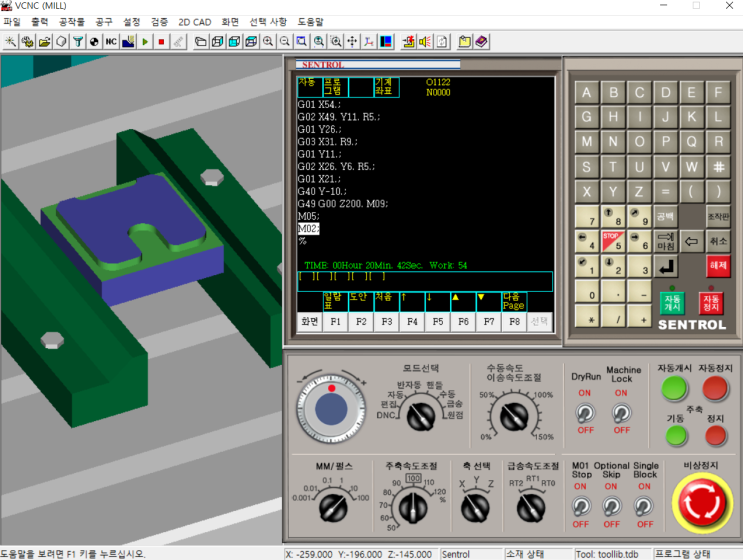This screenshot has width=743, height=560.
Task: Open the 파일 menu
Action: [x=12, y=21]
